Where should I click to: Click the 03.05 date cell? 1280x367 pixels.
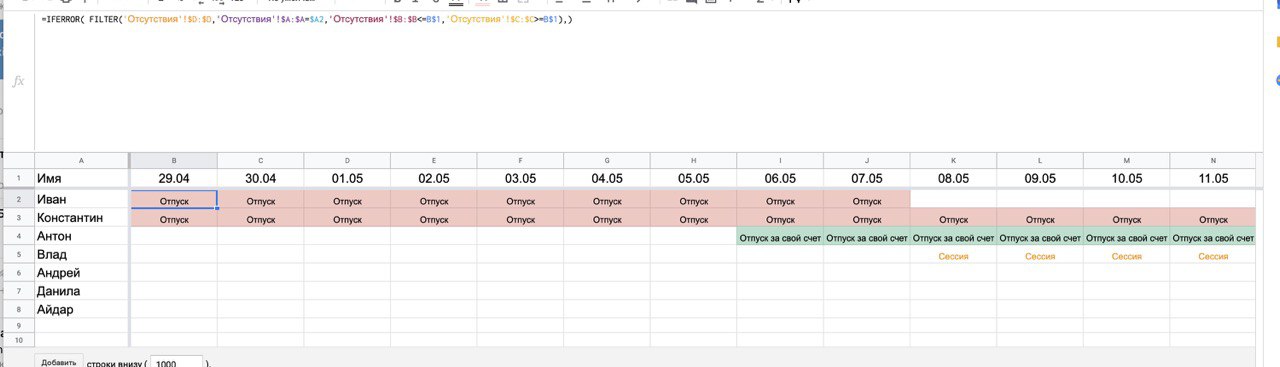(x=520, y=179)
